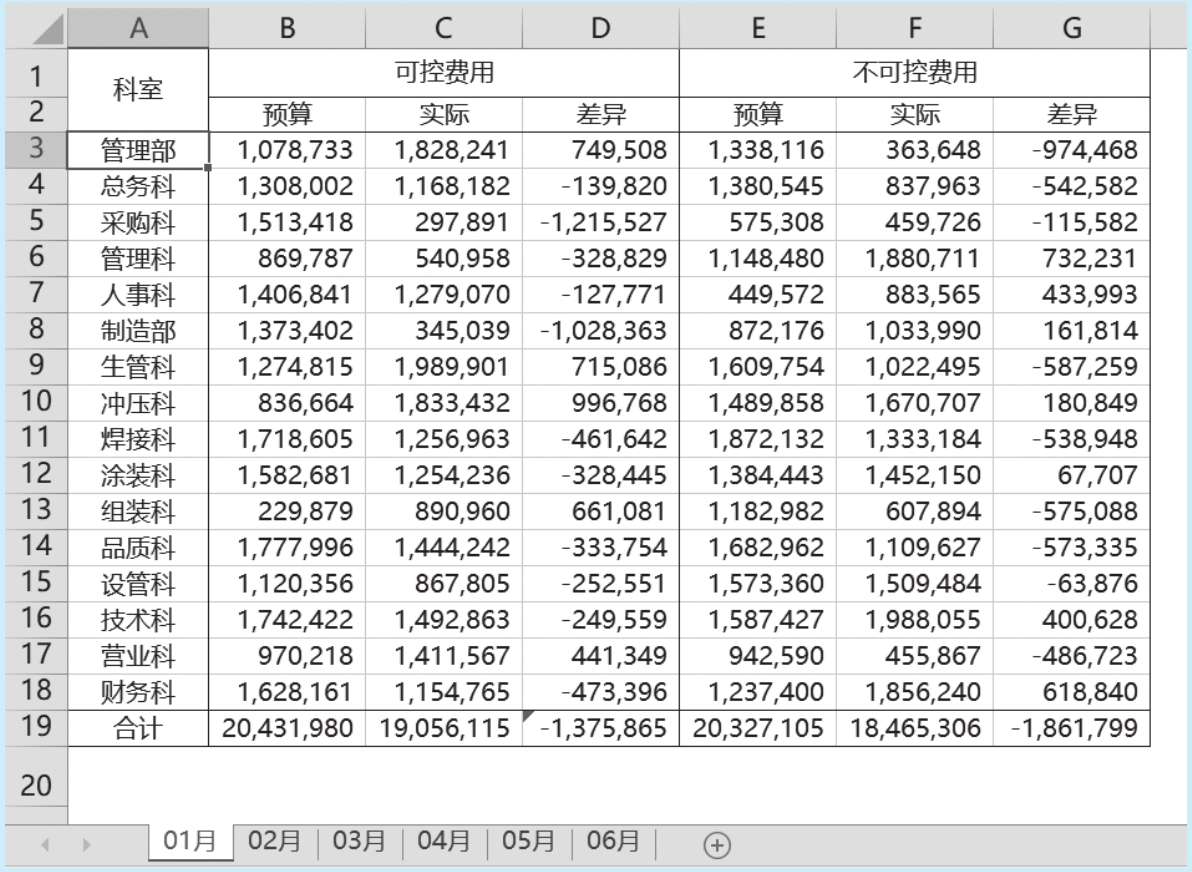Viewport: 1192px width, 872px height.
Task: Select row 19 header
Action: tap(34, 726)
